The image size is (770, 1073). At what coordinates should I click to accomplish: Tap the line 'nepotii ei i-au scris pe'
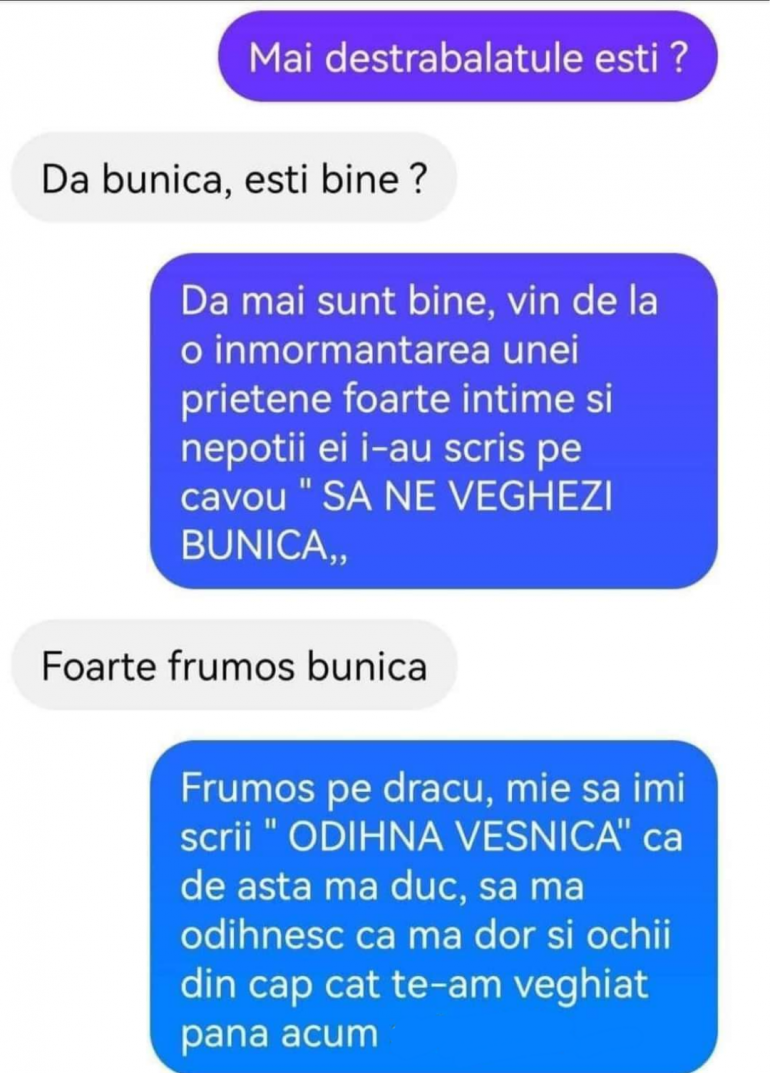tap(381, 450)
